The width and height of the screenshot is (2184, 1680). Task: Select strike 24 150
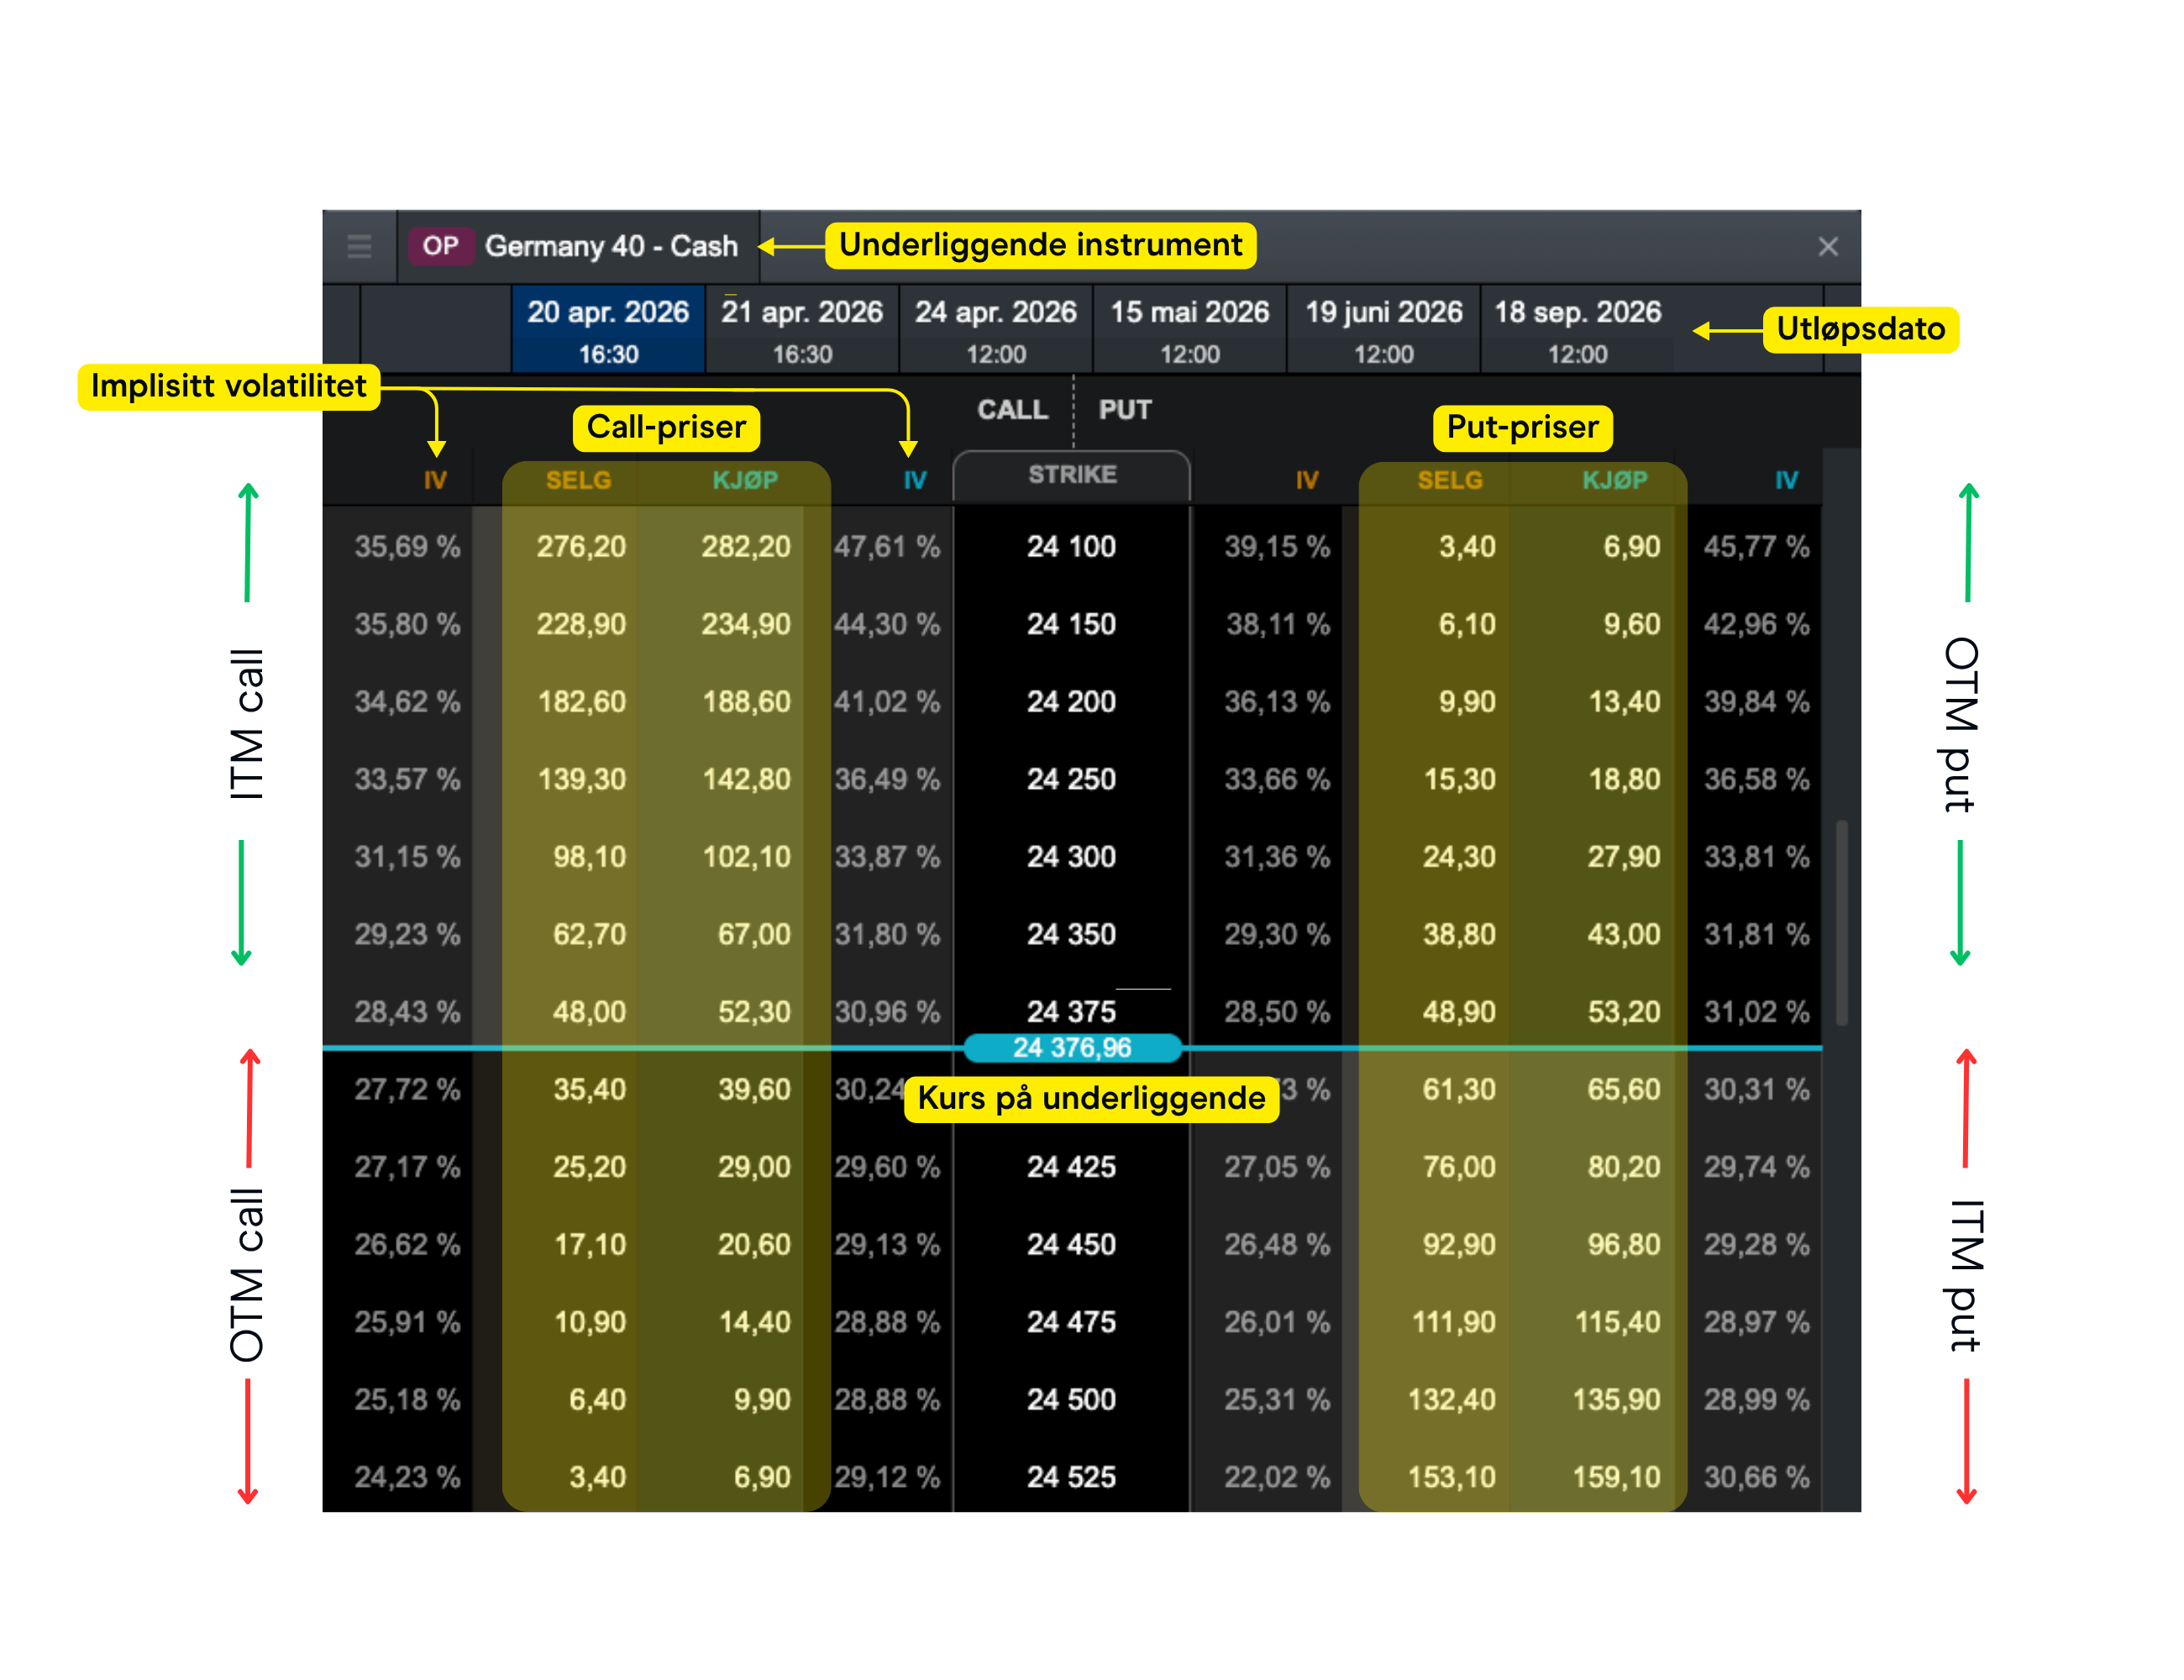[x=1071, y=624]
